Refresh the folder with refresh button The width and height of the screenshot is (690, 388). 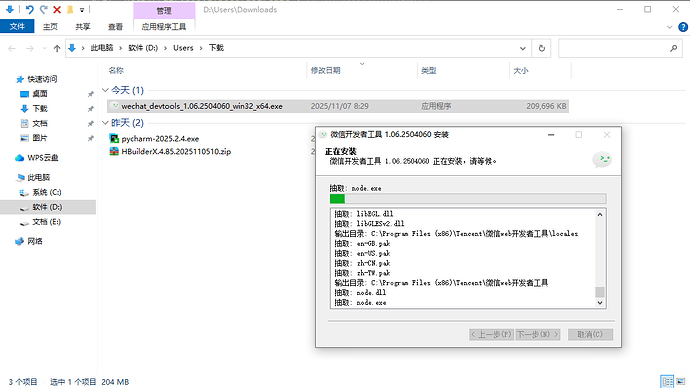542,48
